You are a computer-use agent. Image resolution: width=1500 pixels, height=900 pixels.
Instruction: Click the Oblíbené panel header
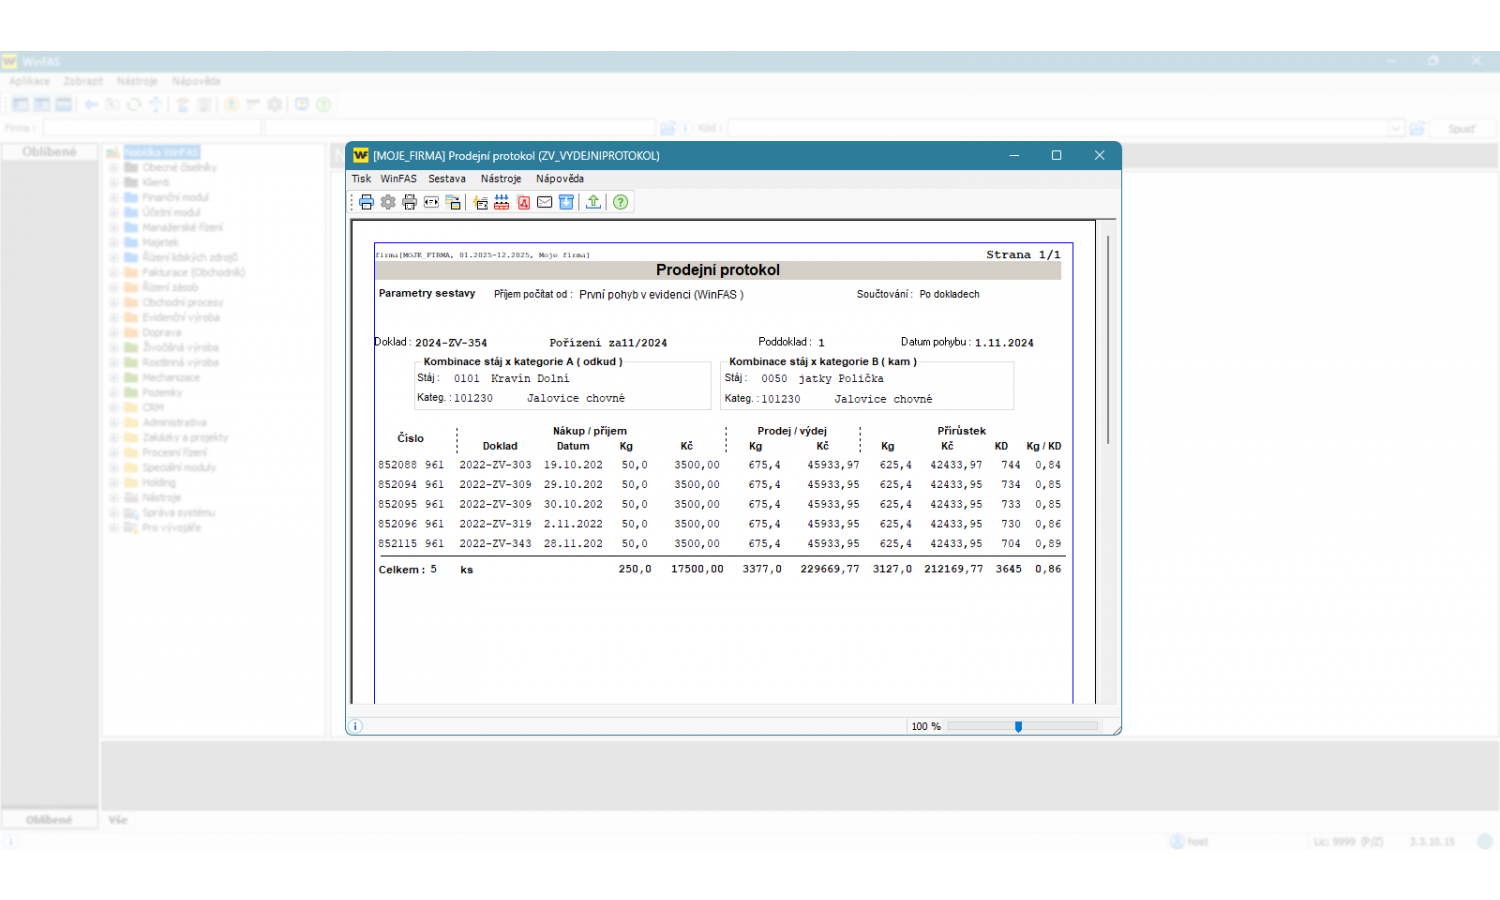pyautogui.click(x=49, y=152)
